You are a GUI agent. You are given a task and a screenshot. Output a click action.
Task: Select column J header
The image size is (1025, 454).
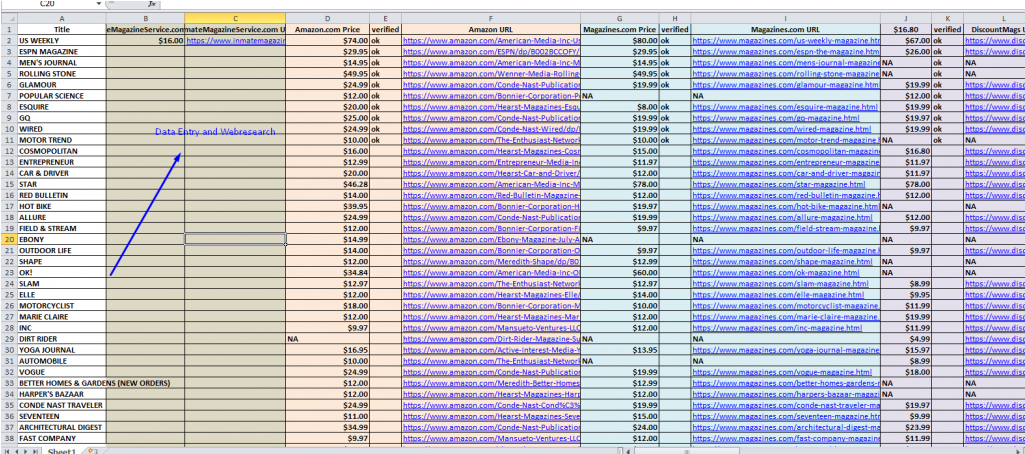click(x=906, y=18)
